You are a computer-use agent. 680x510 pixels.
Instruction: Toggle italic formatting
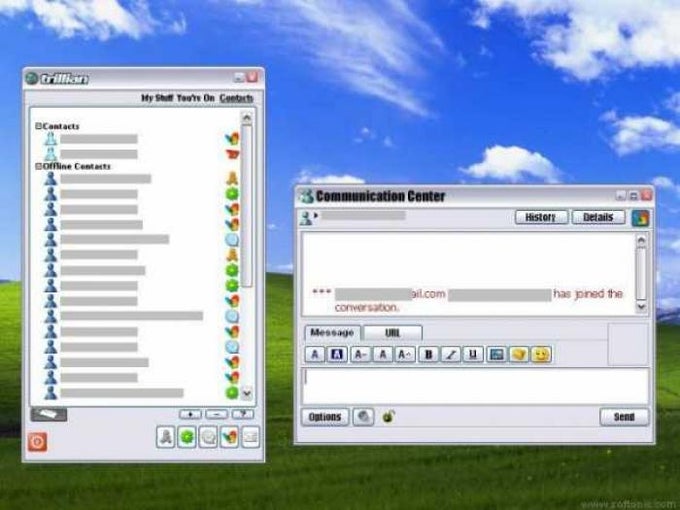click(451, 354)
